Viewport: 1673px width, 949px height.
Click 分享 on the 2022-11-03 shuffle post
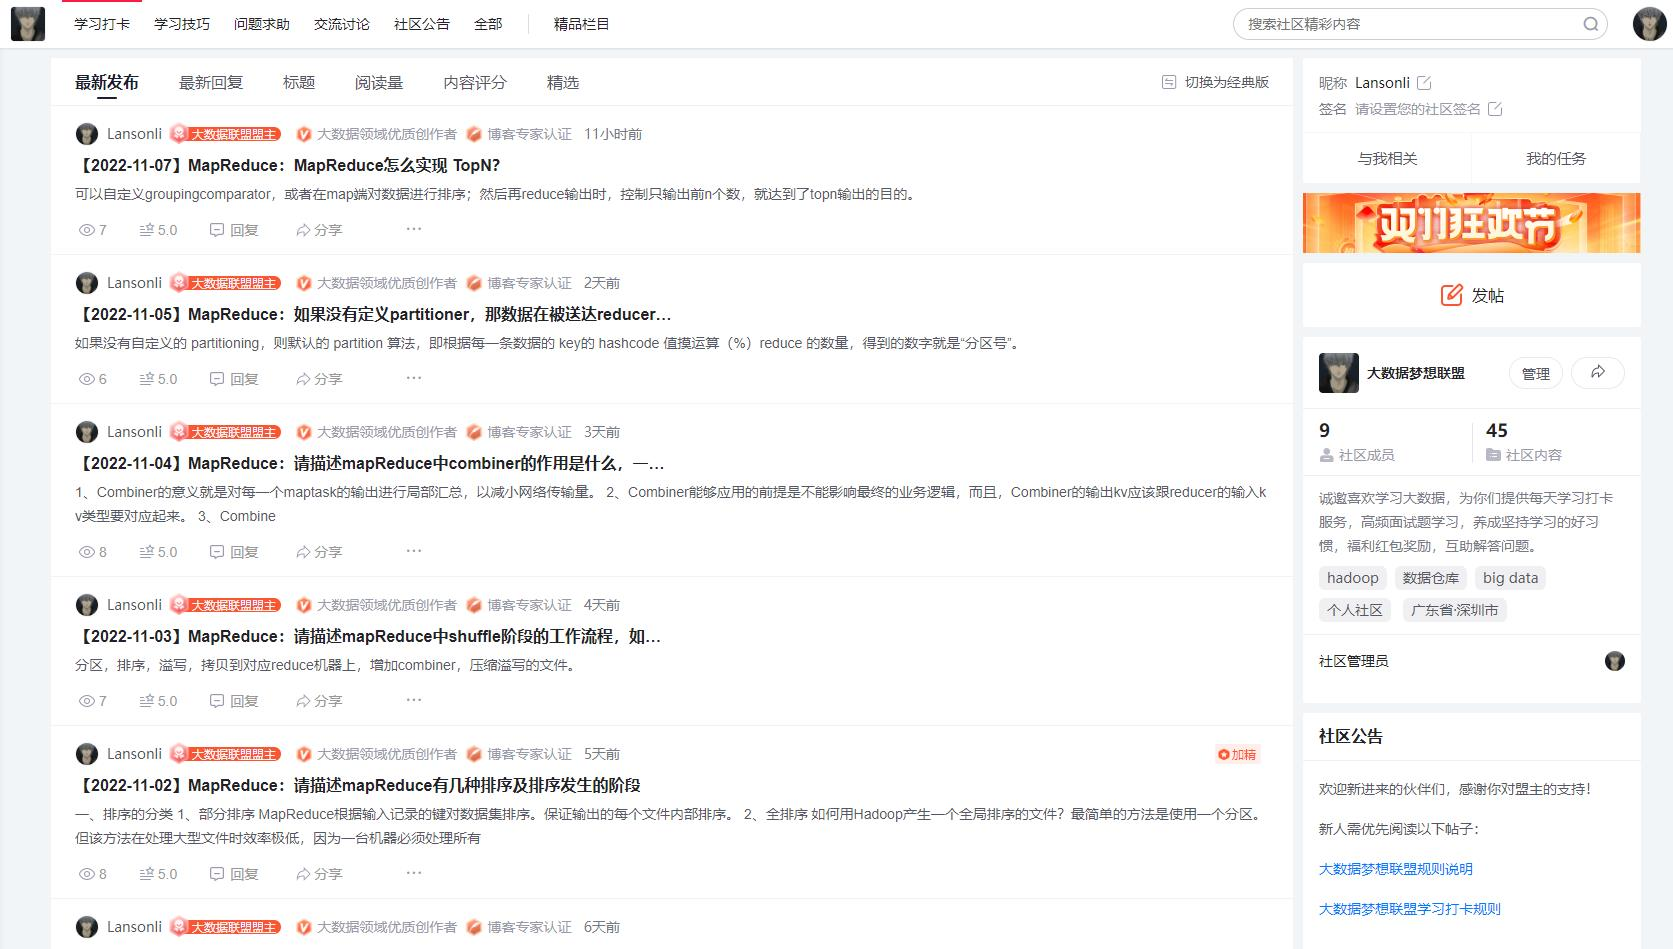(319, 701)
